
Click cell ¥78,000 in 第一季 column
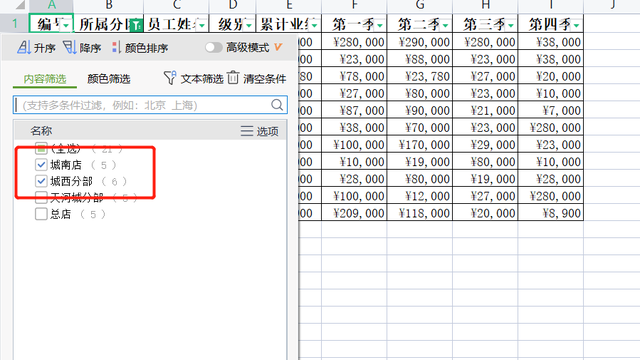pyautogui.click(x=354, y=76)
